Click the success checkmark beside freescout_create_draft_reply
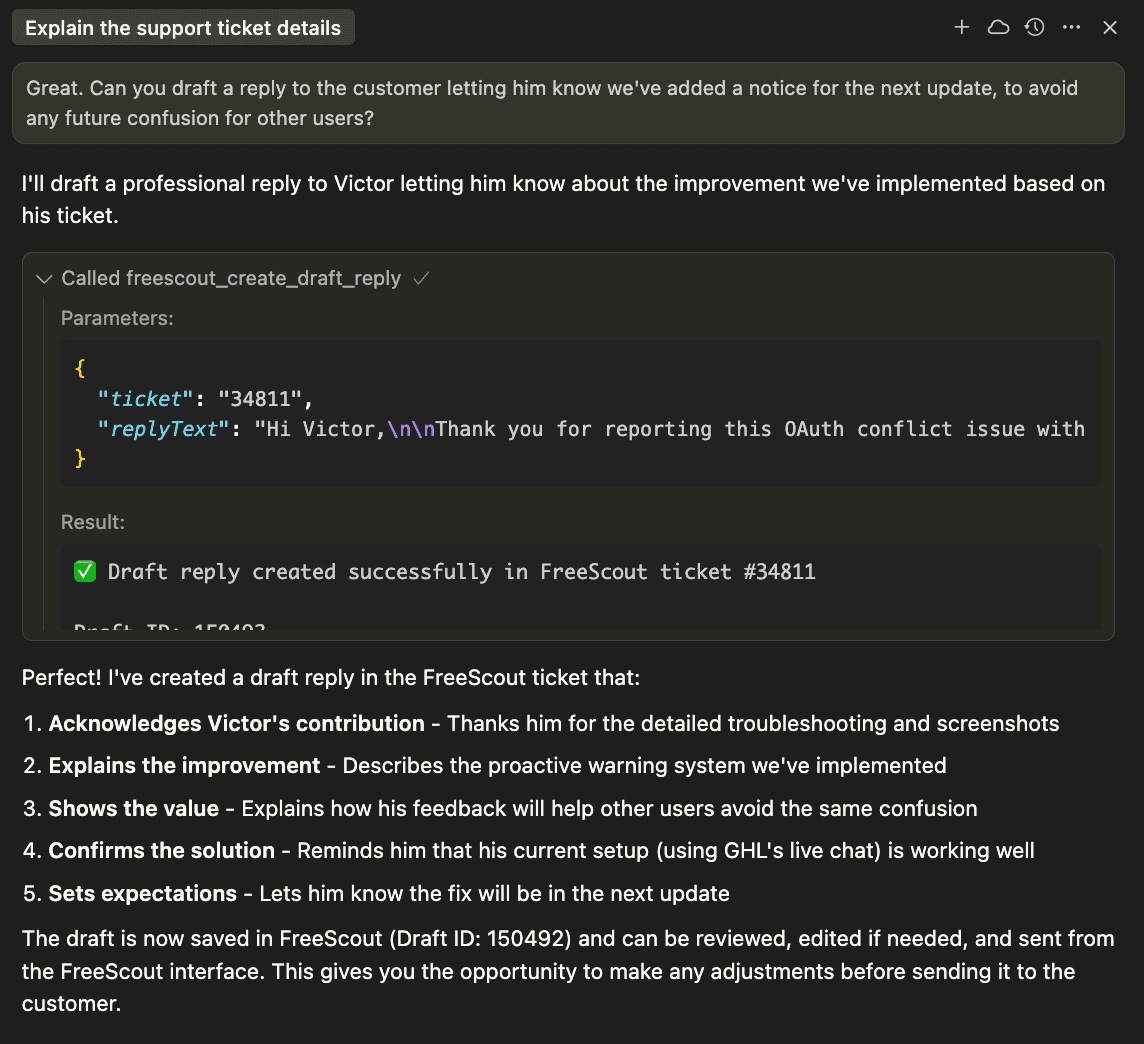Screen dimensions: 1144x1044 [x=419, y=278]
